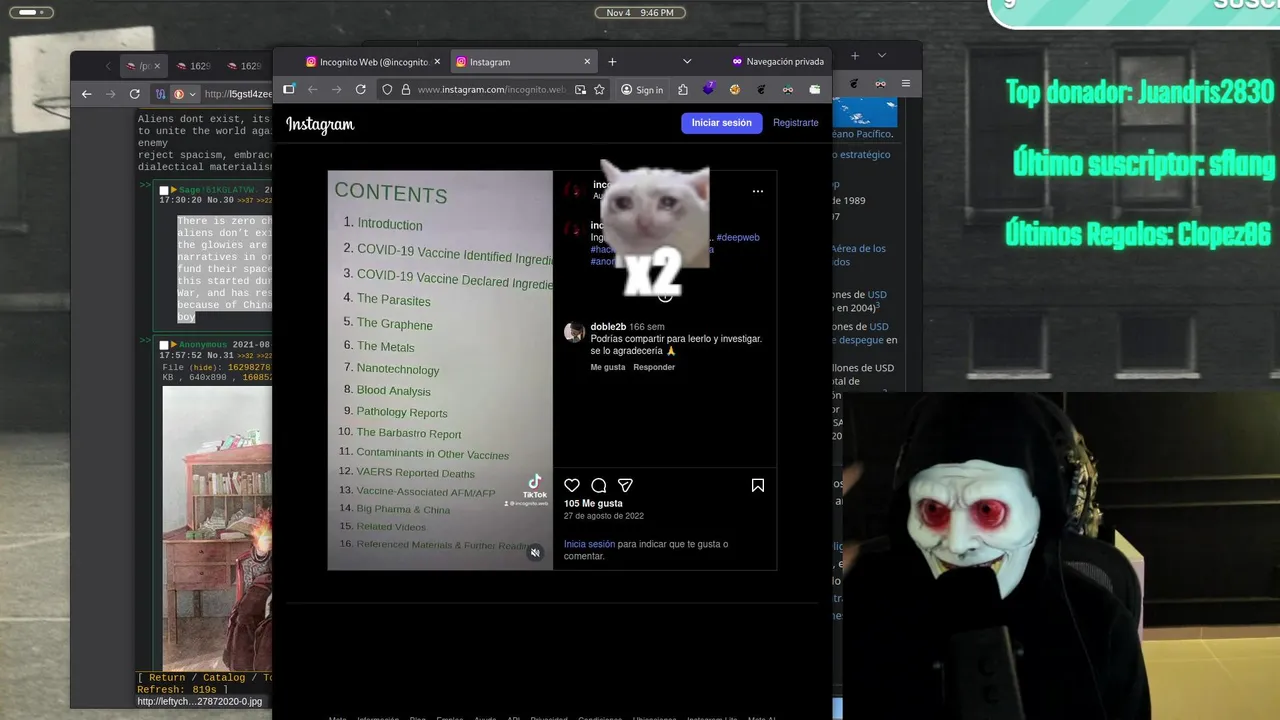Unmute the video with the speaker icon
The width and height of the screenshot is (1280, 720).
point(535,552)
